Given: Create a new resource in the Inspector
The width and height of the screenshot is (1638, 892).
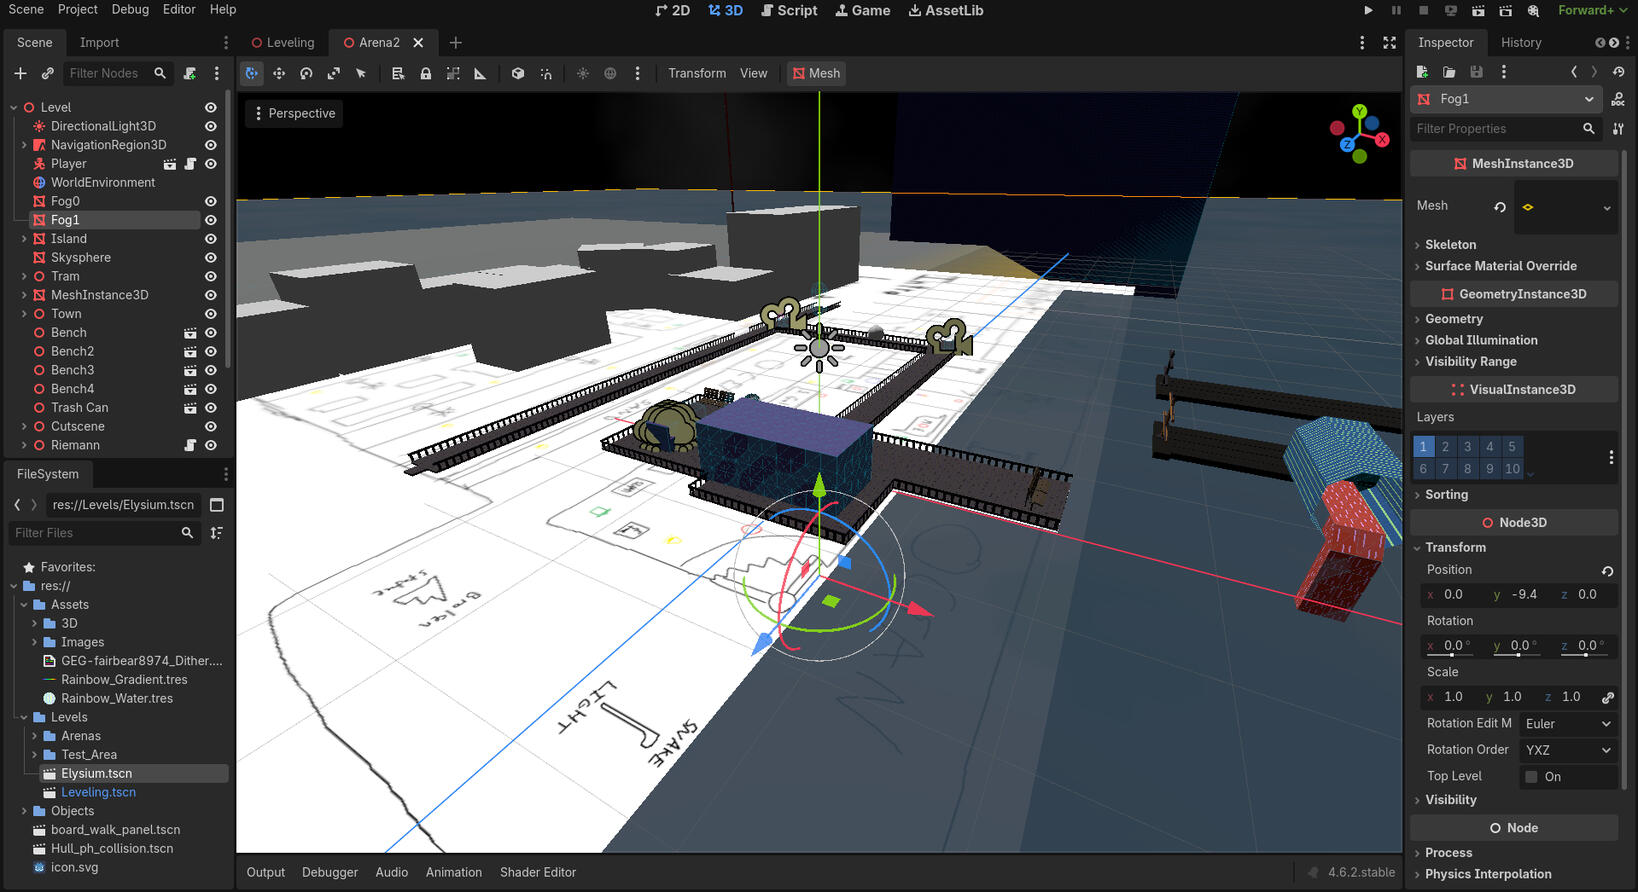Looking at the screenshot, I should click(1422, 72).
